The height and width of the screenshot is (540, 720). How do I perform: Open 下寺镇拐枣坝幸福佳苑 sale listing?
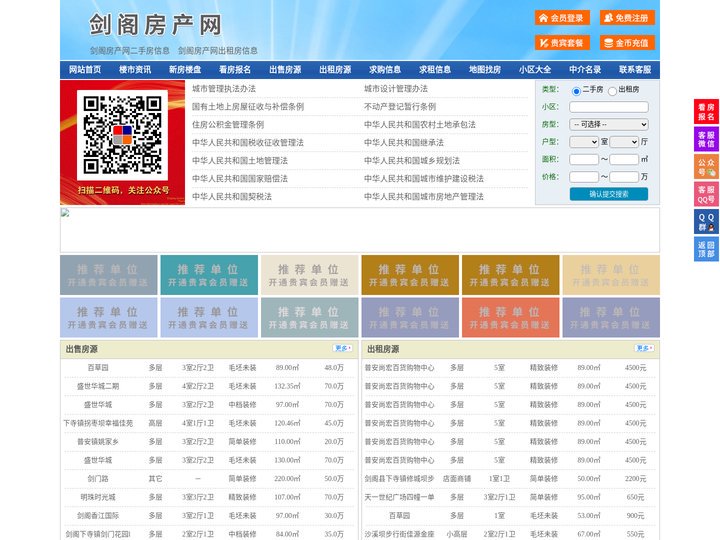(98, 423)
